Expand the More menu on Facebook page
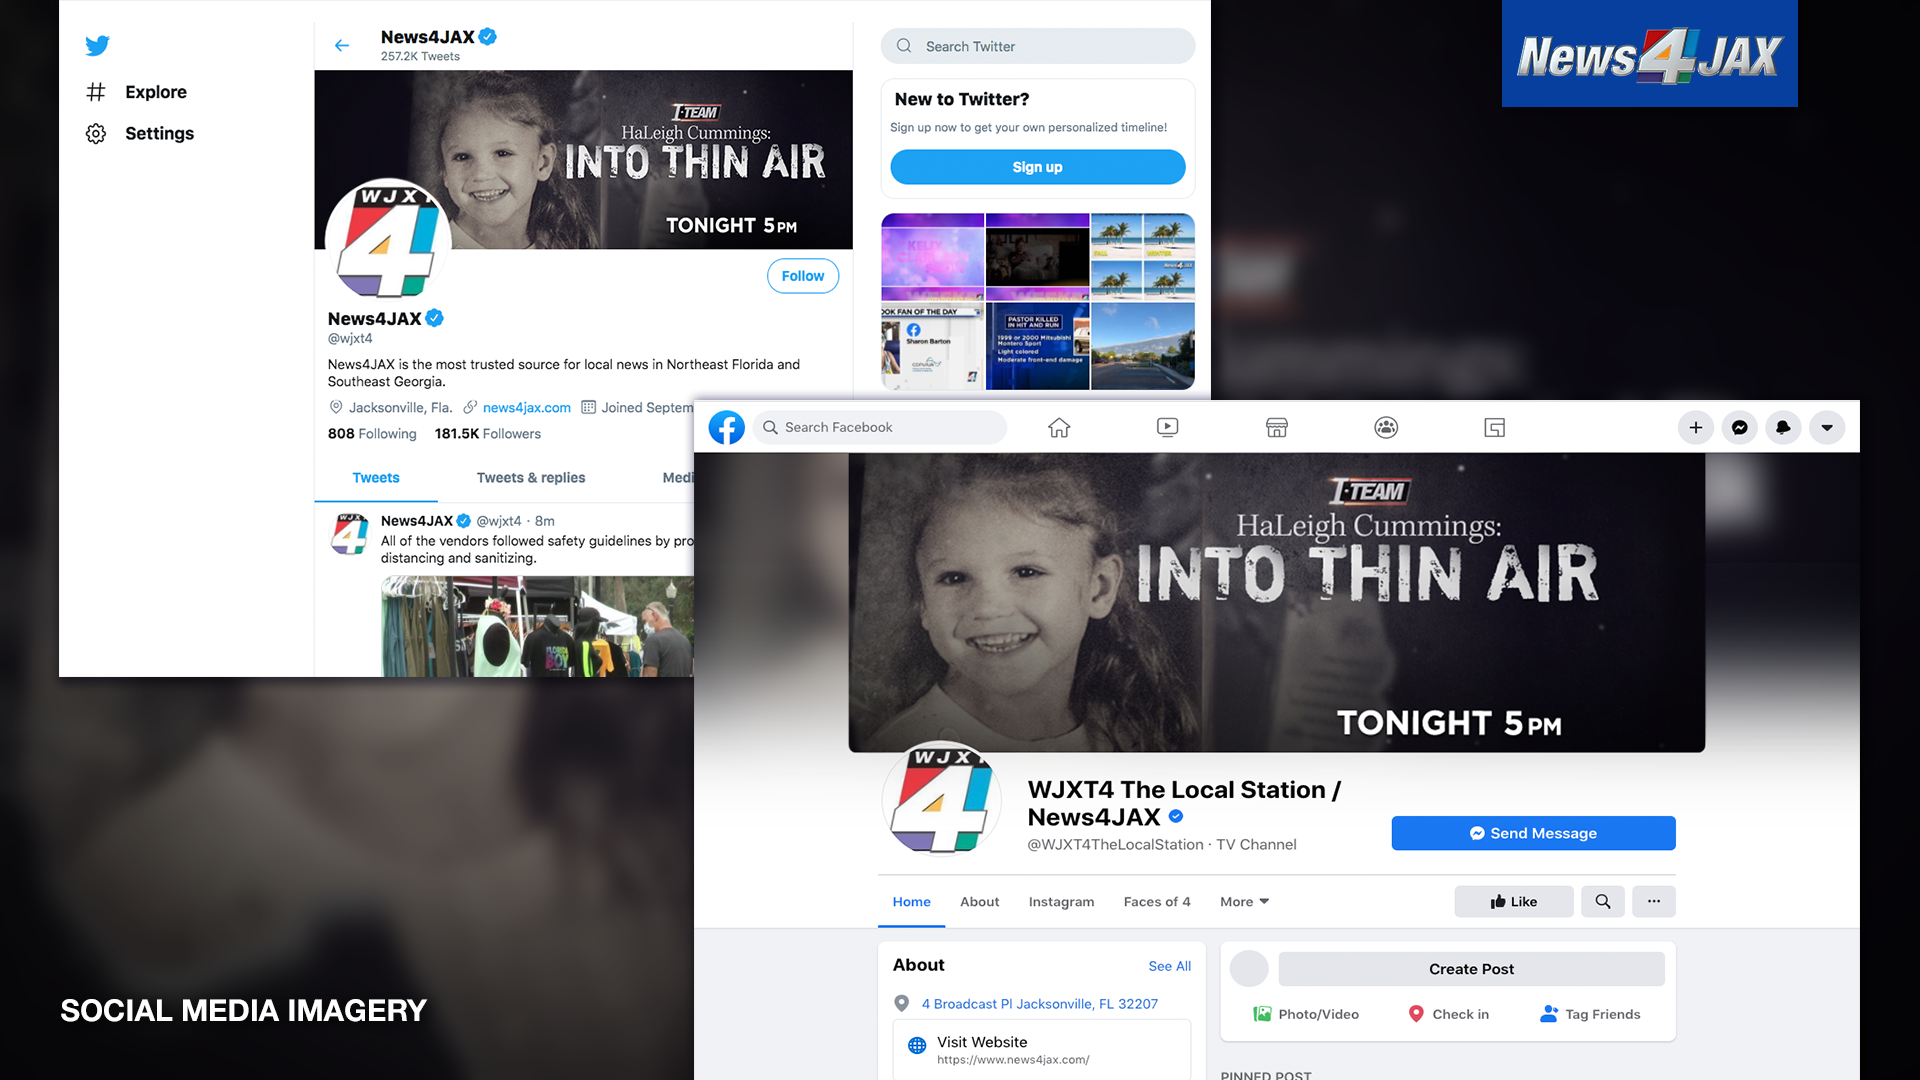Viewport: 1920px width, 1080px height. tap(1244, 901)
